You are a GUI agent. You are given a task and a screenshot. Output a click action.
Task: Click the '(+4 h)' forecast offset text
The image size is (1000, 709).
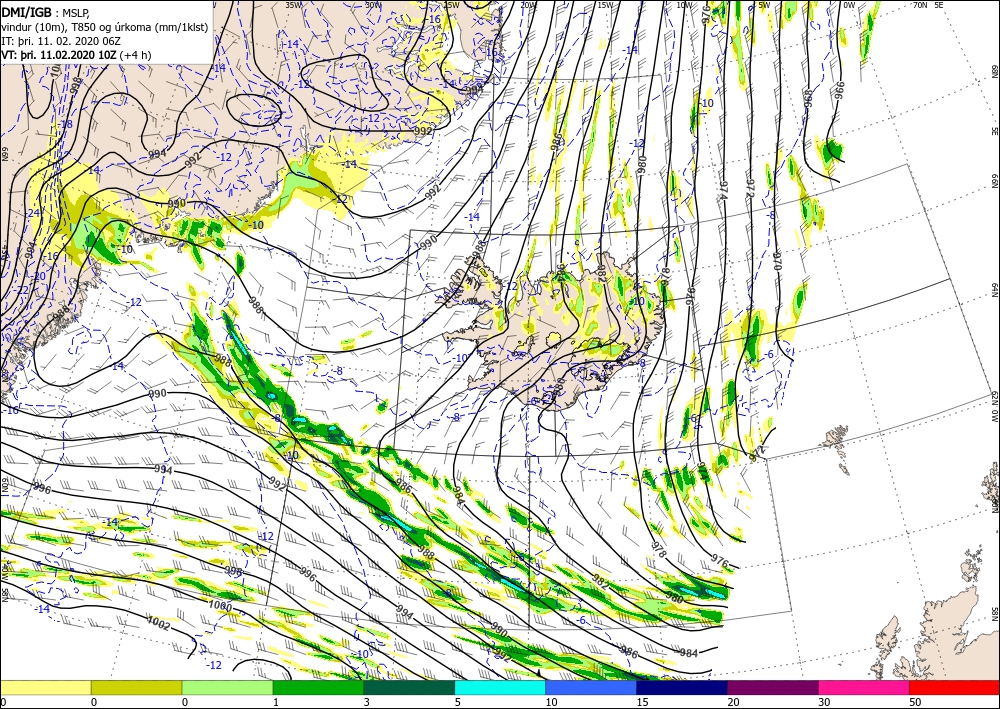135,54
